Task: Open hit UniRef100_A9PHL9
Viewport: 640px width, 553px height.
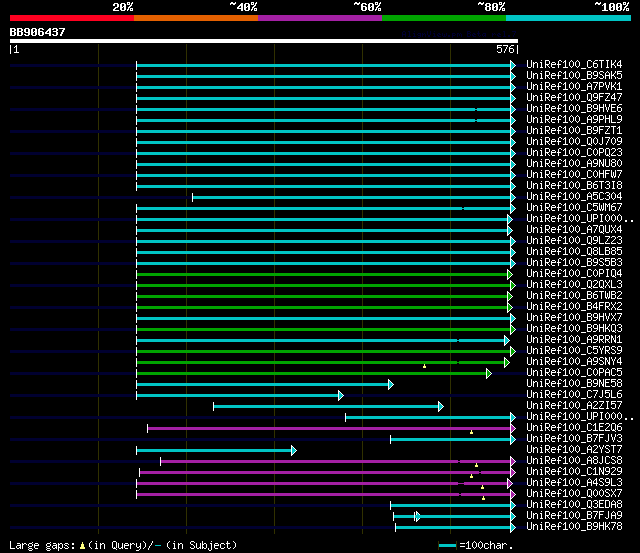Action: click(574, 120)
